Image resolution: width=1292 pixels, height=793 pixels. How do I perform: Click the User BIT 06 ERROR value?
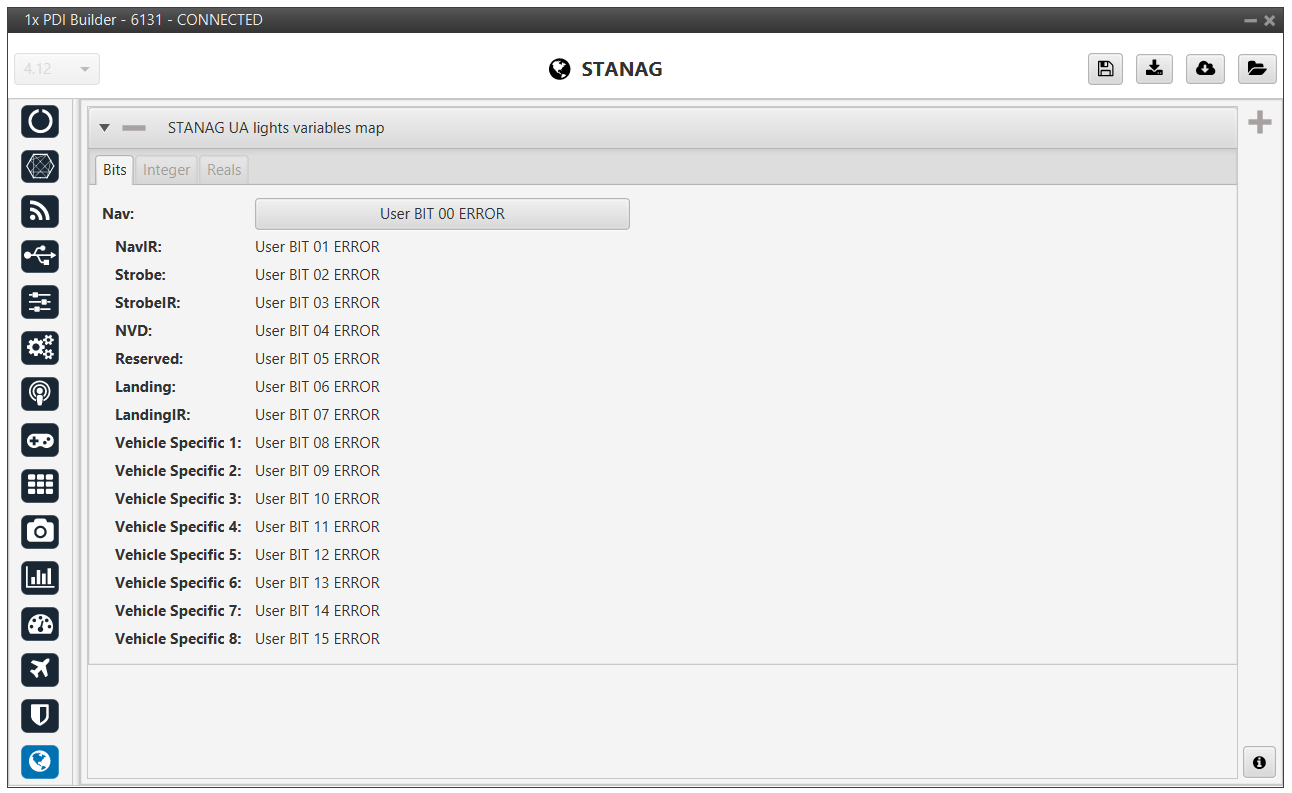317,387
